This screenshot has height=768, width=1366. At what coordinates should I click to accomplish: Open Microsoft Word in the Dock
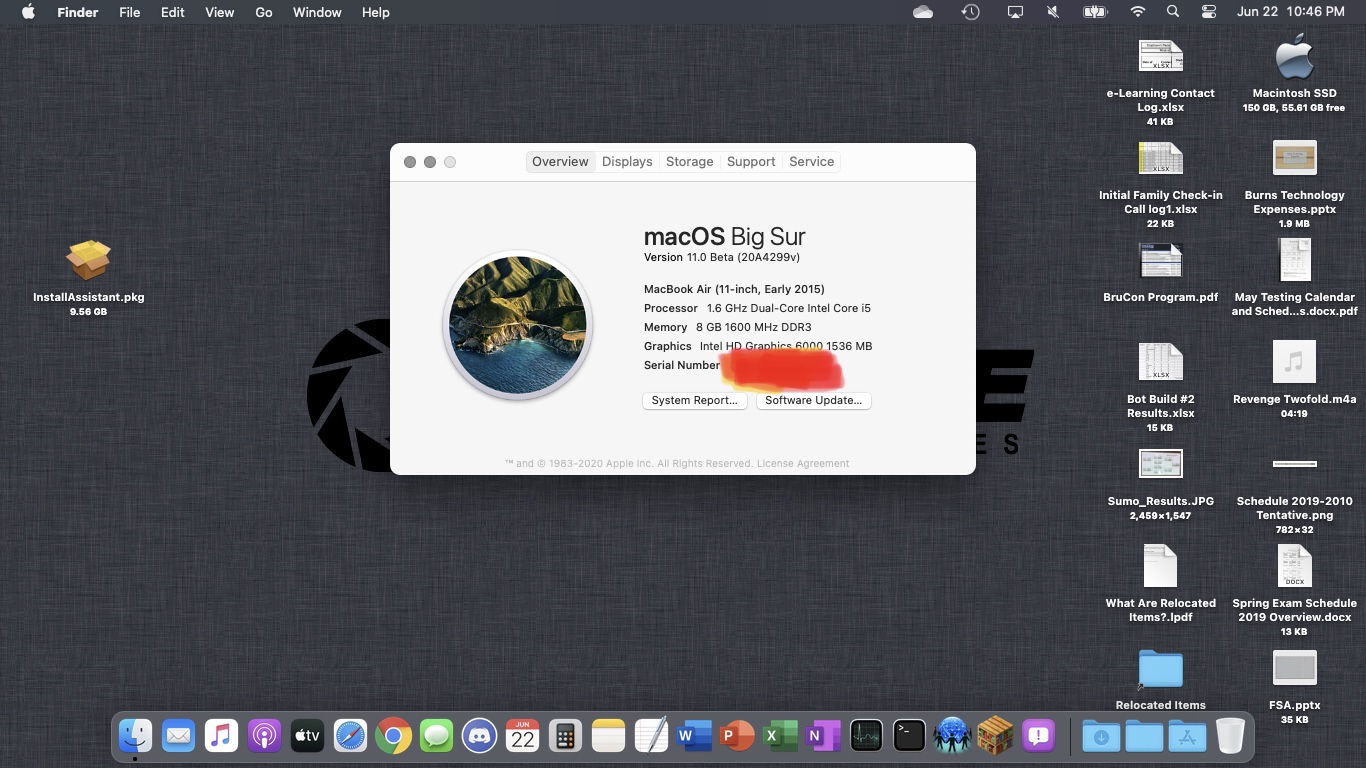tap(694, 737)
